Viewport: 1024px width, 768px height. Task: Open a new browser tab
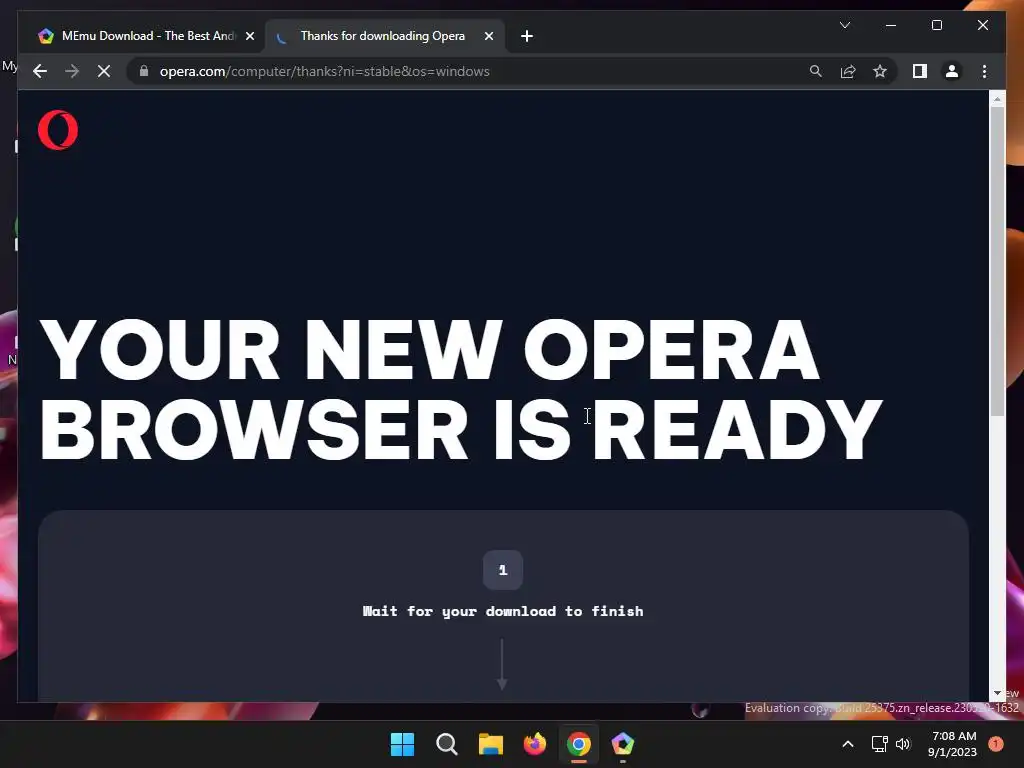[x=527, y=37]
